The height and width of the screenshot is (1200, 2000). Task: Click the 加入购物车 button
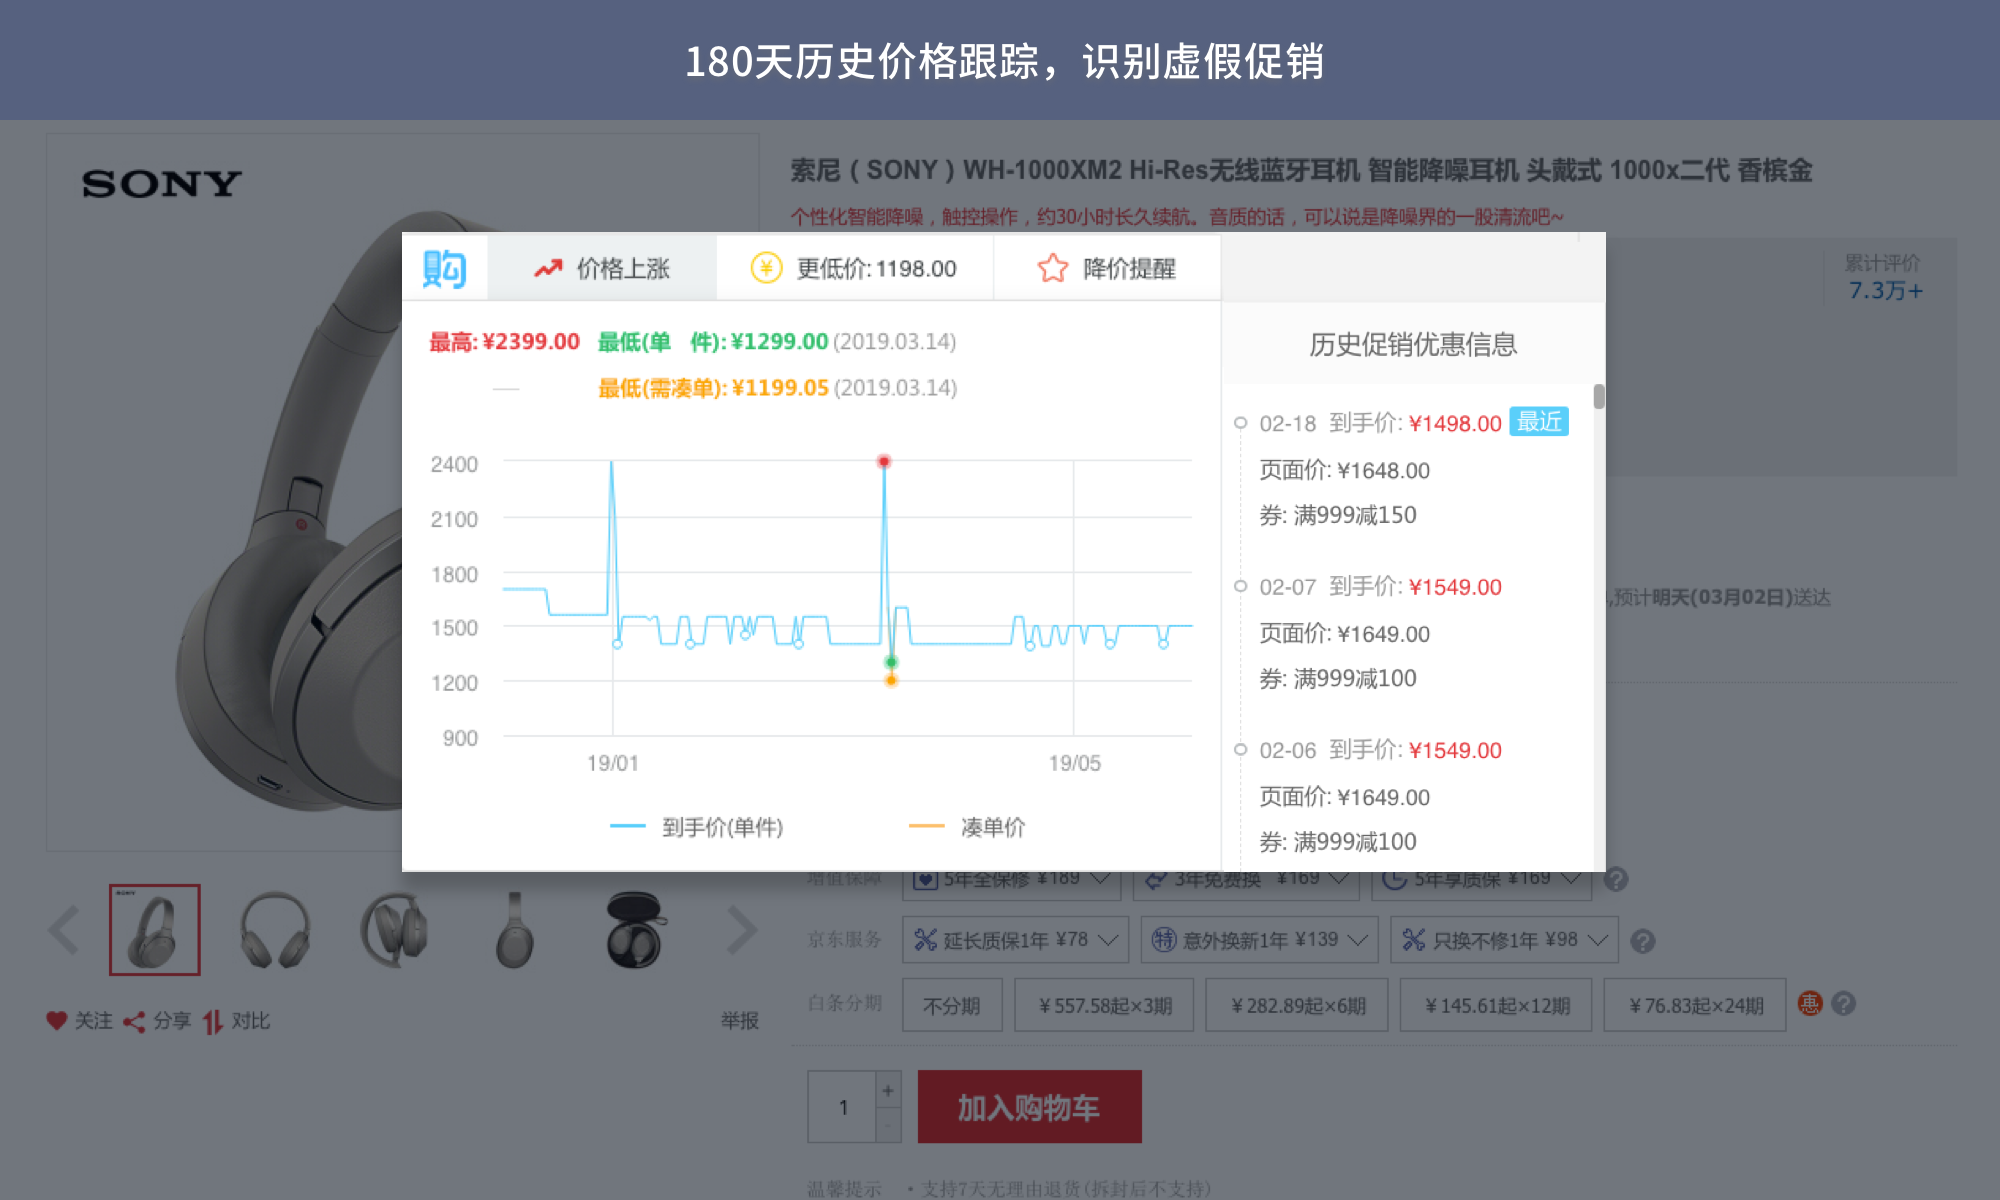1028,1107
